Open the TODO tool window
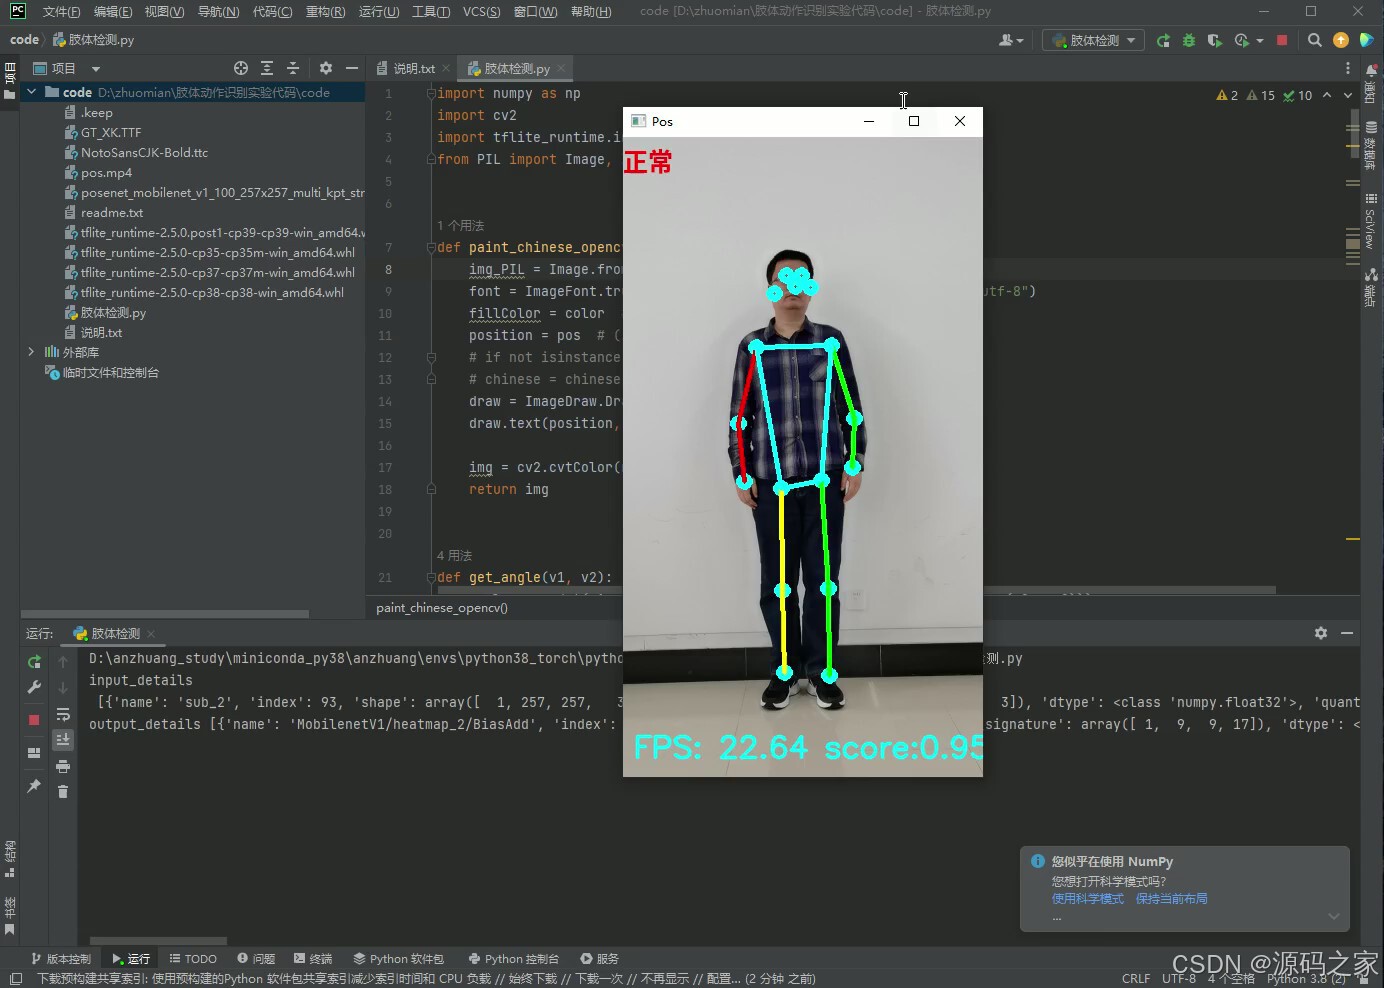Screen dimensions: 1384x988 click(193, 958)
